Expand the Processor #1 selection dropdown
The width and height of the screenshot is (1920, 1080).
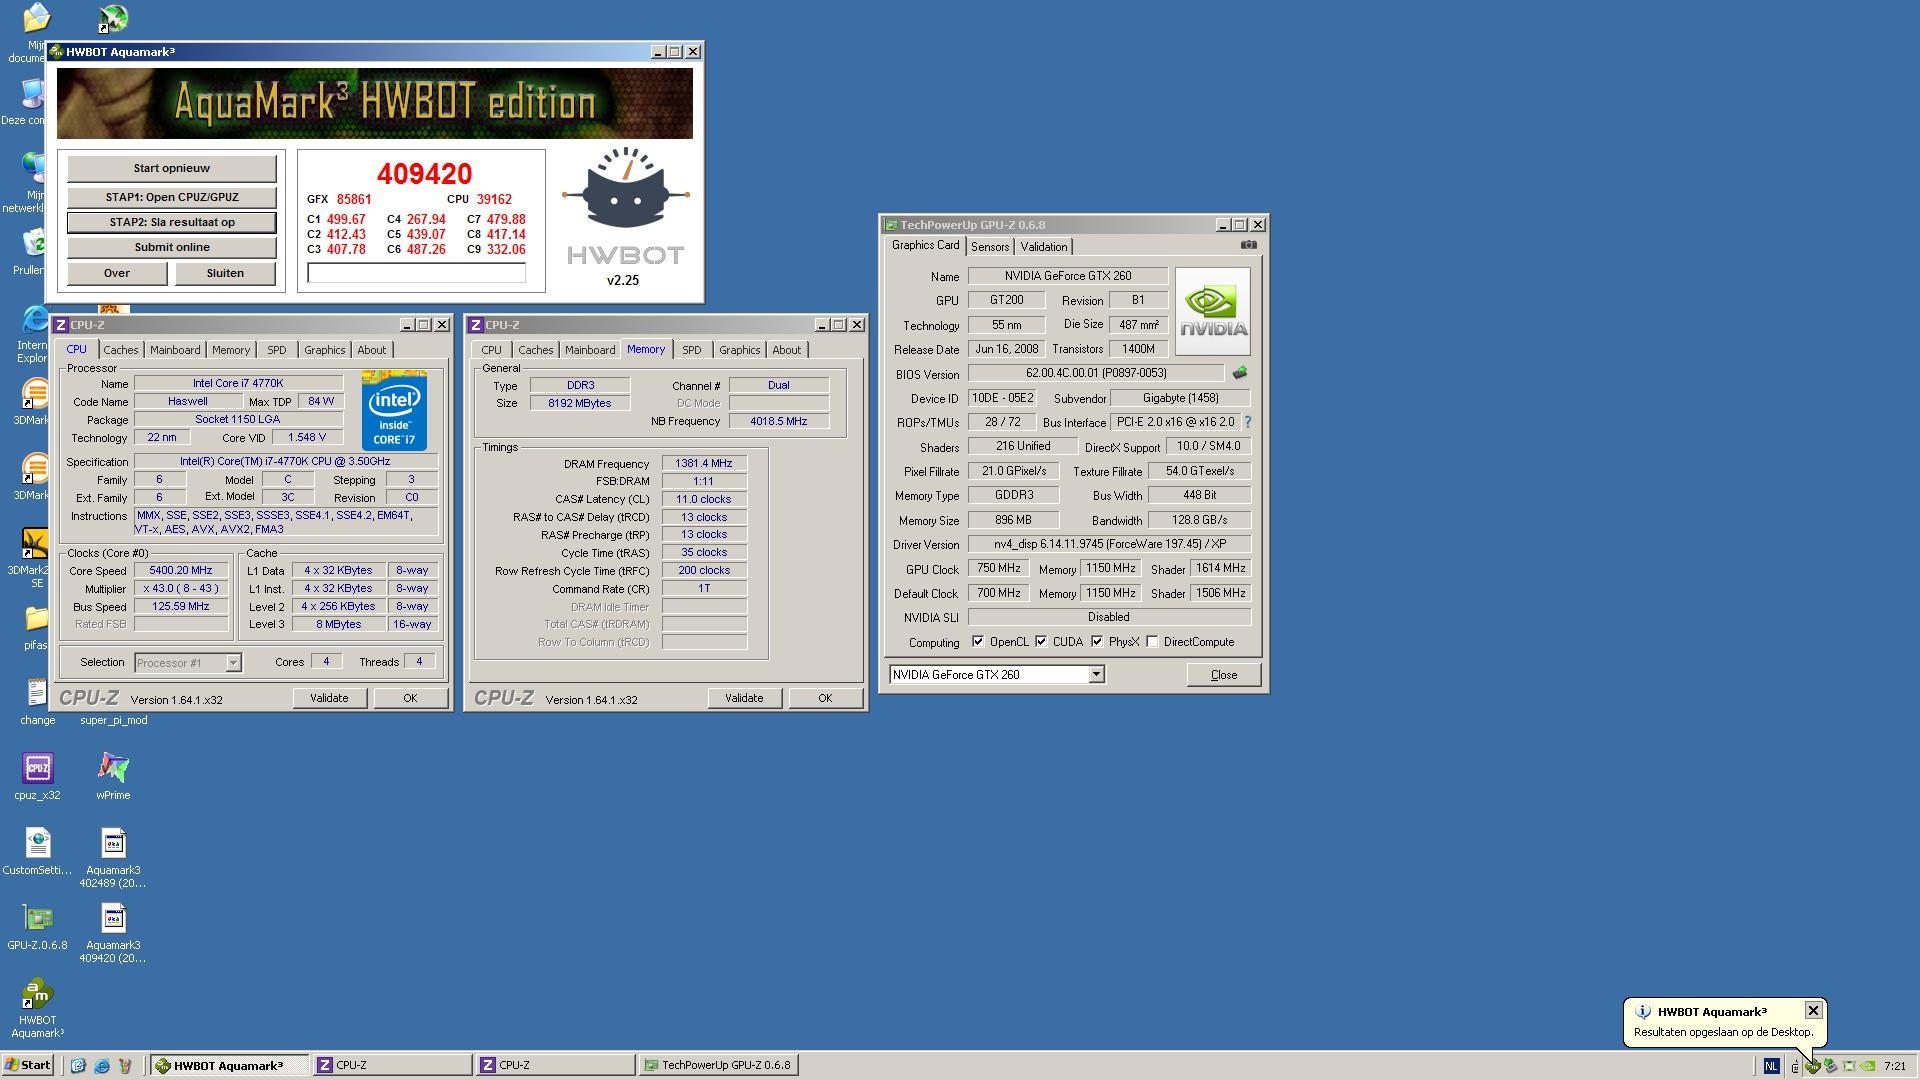[x=232, y=663]
